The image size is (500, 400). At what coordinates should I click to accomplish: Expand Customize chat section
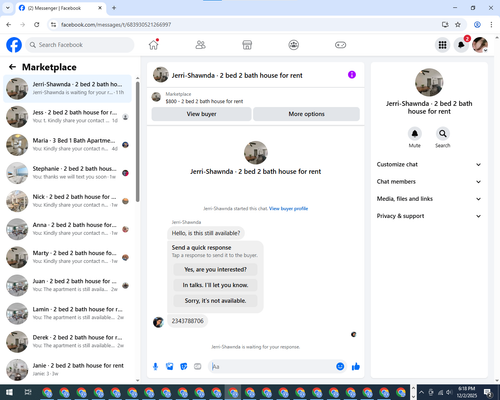pyautogui.click(x=429, y=164)
